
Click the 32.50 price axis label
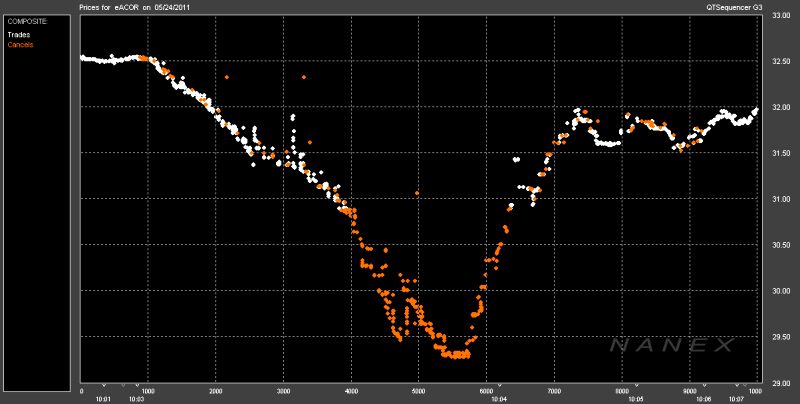click(780, 60)
